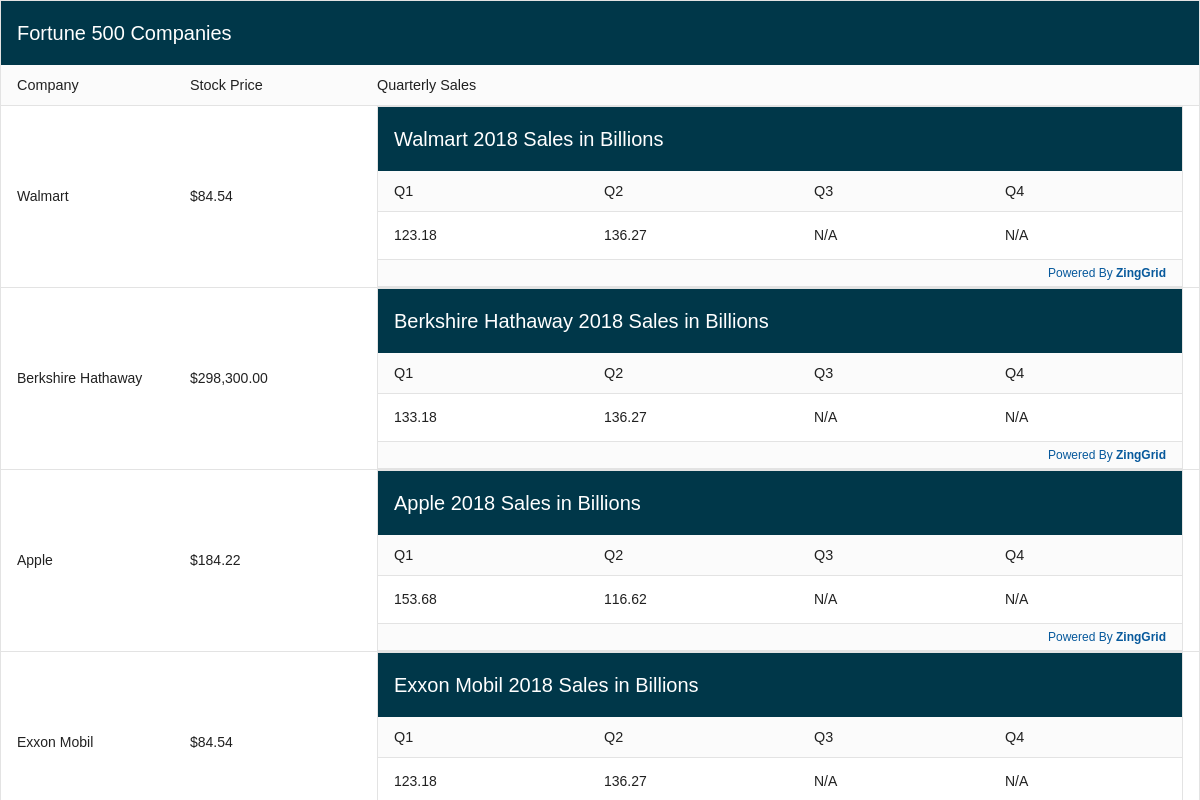
Task: Select the Exxon Mobil company cell
Action: click(x=55, y=742)
